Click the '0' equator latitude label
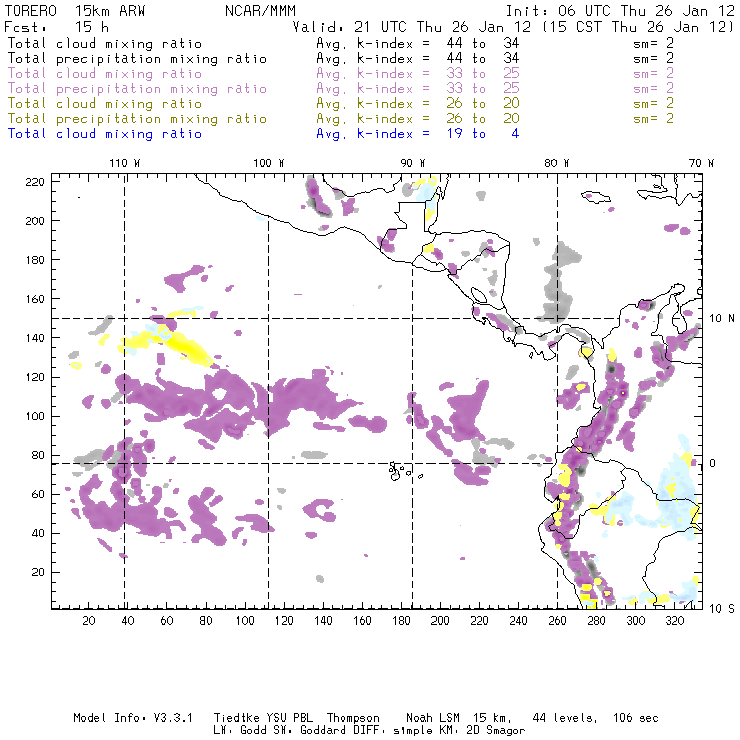The height and width of the screenshot is (740, 740). (x=712, y=463)
